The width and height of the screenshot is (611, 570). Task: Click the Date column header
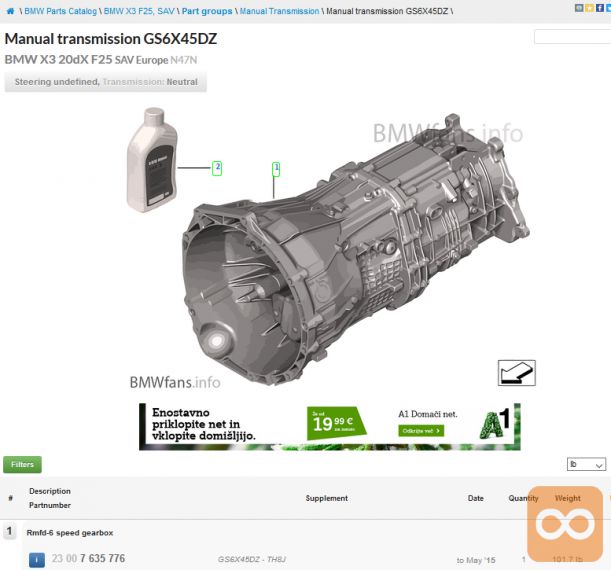point(475,498)
